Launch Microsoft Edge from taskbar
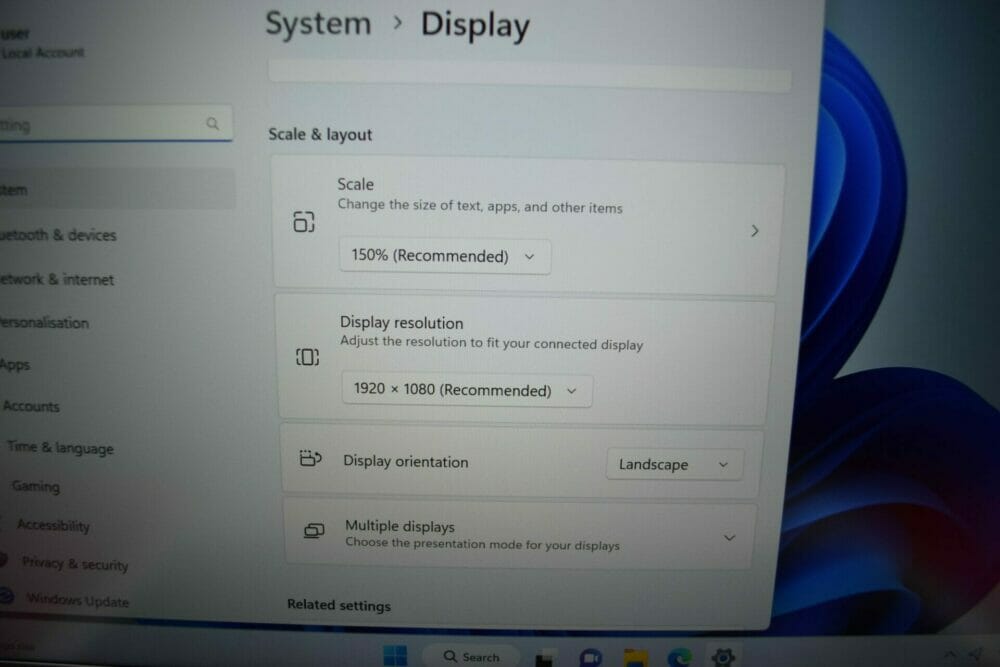 (x=679, y=657)
